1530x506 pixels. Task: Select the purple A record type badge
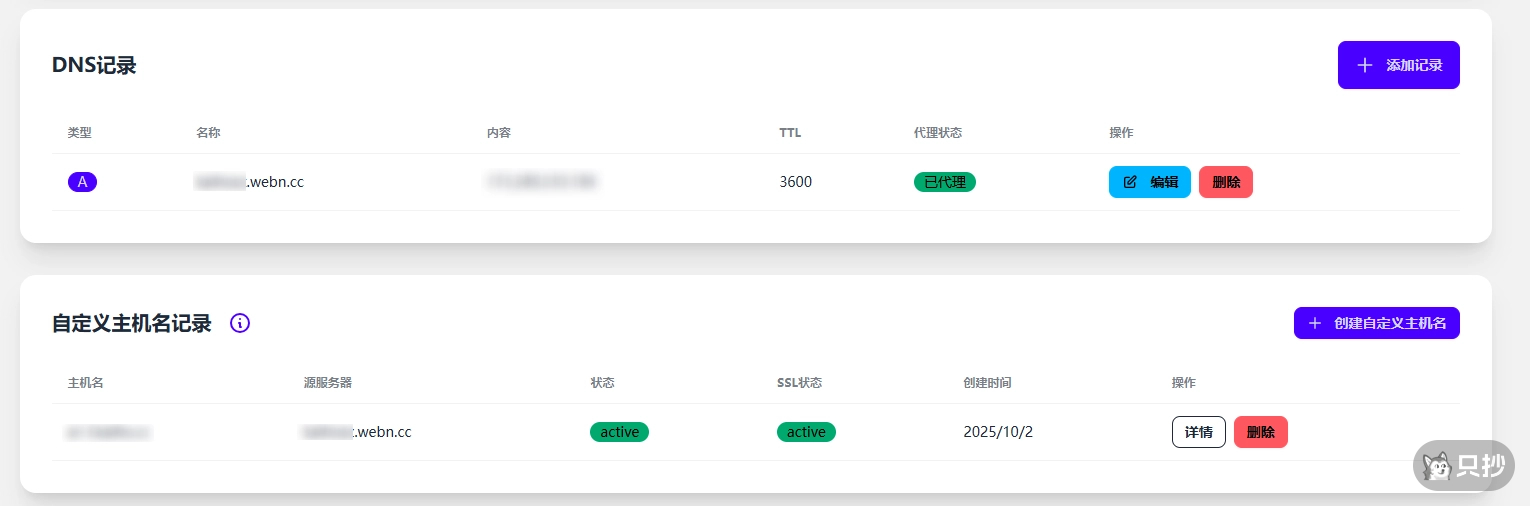pos(82,182)
